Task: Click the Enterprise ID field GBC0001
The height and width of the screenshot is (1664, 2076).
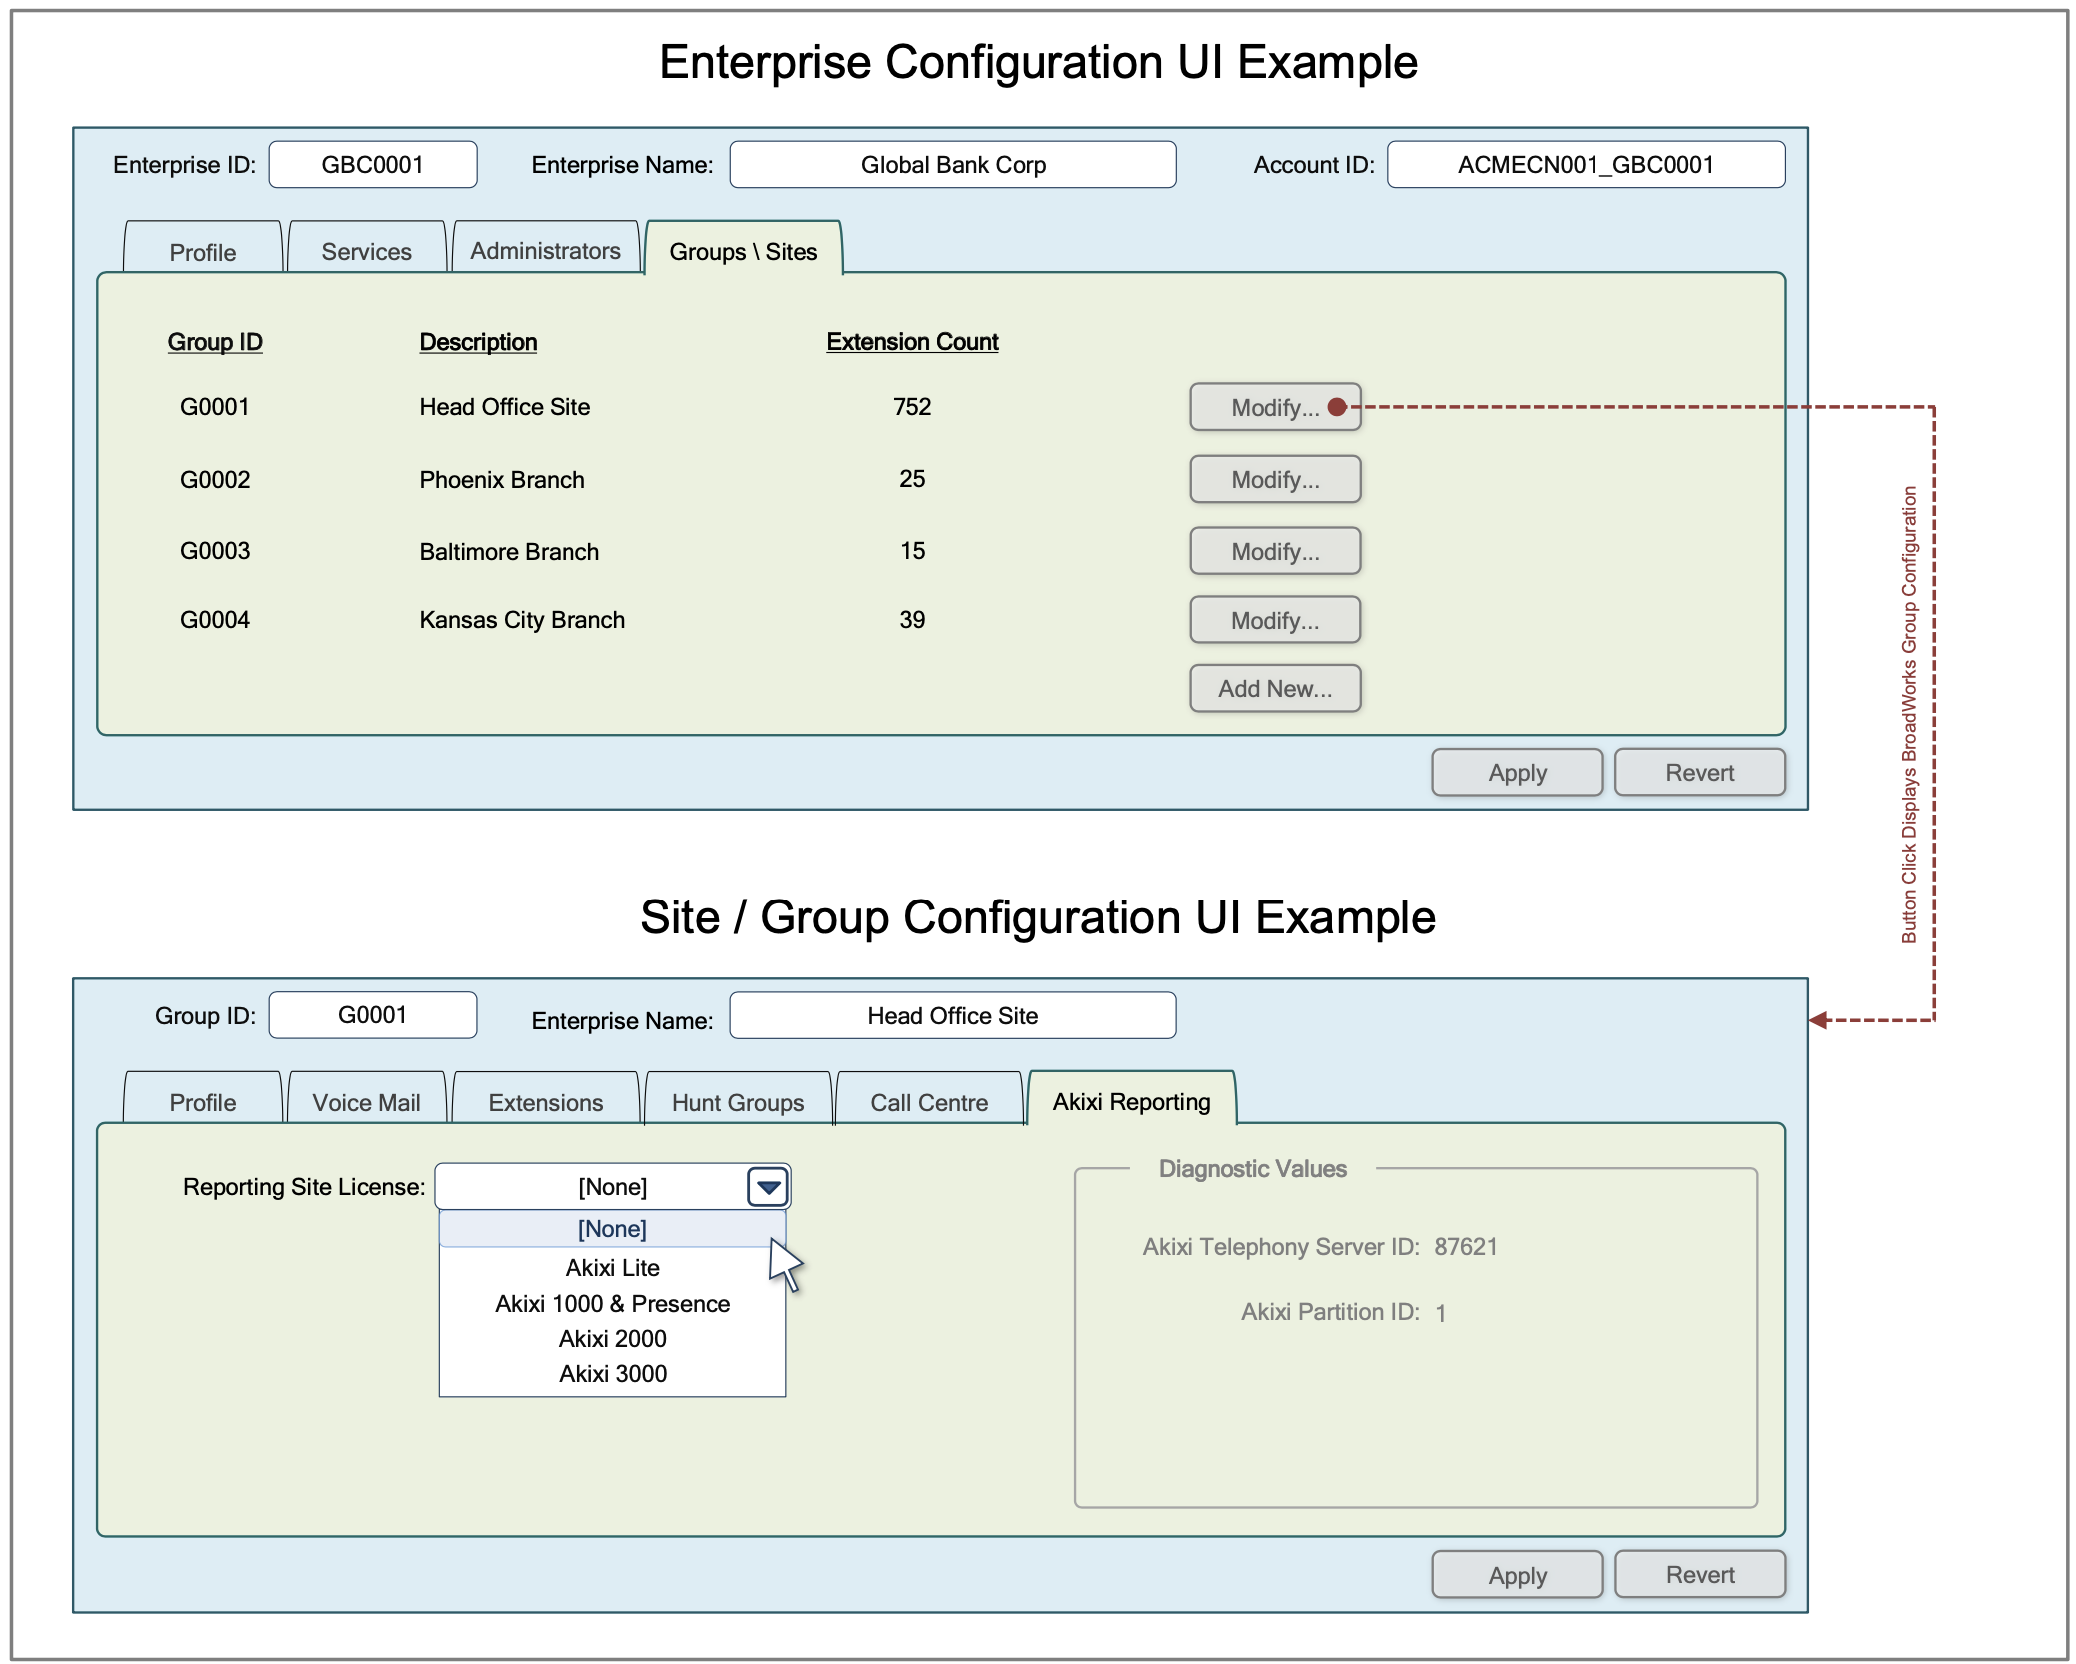Action: pos(372,165)
